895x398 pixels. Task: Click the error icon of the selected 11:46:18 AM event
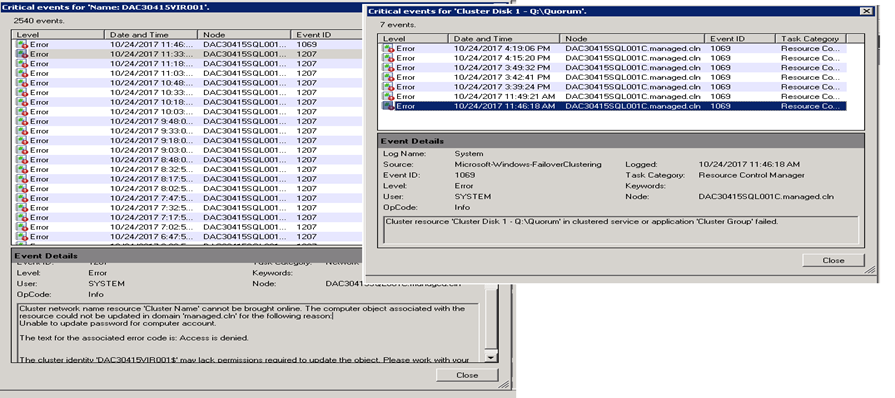[x=388, y=106]
